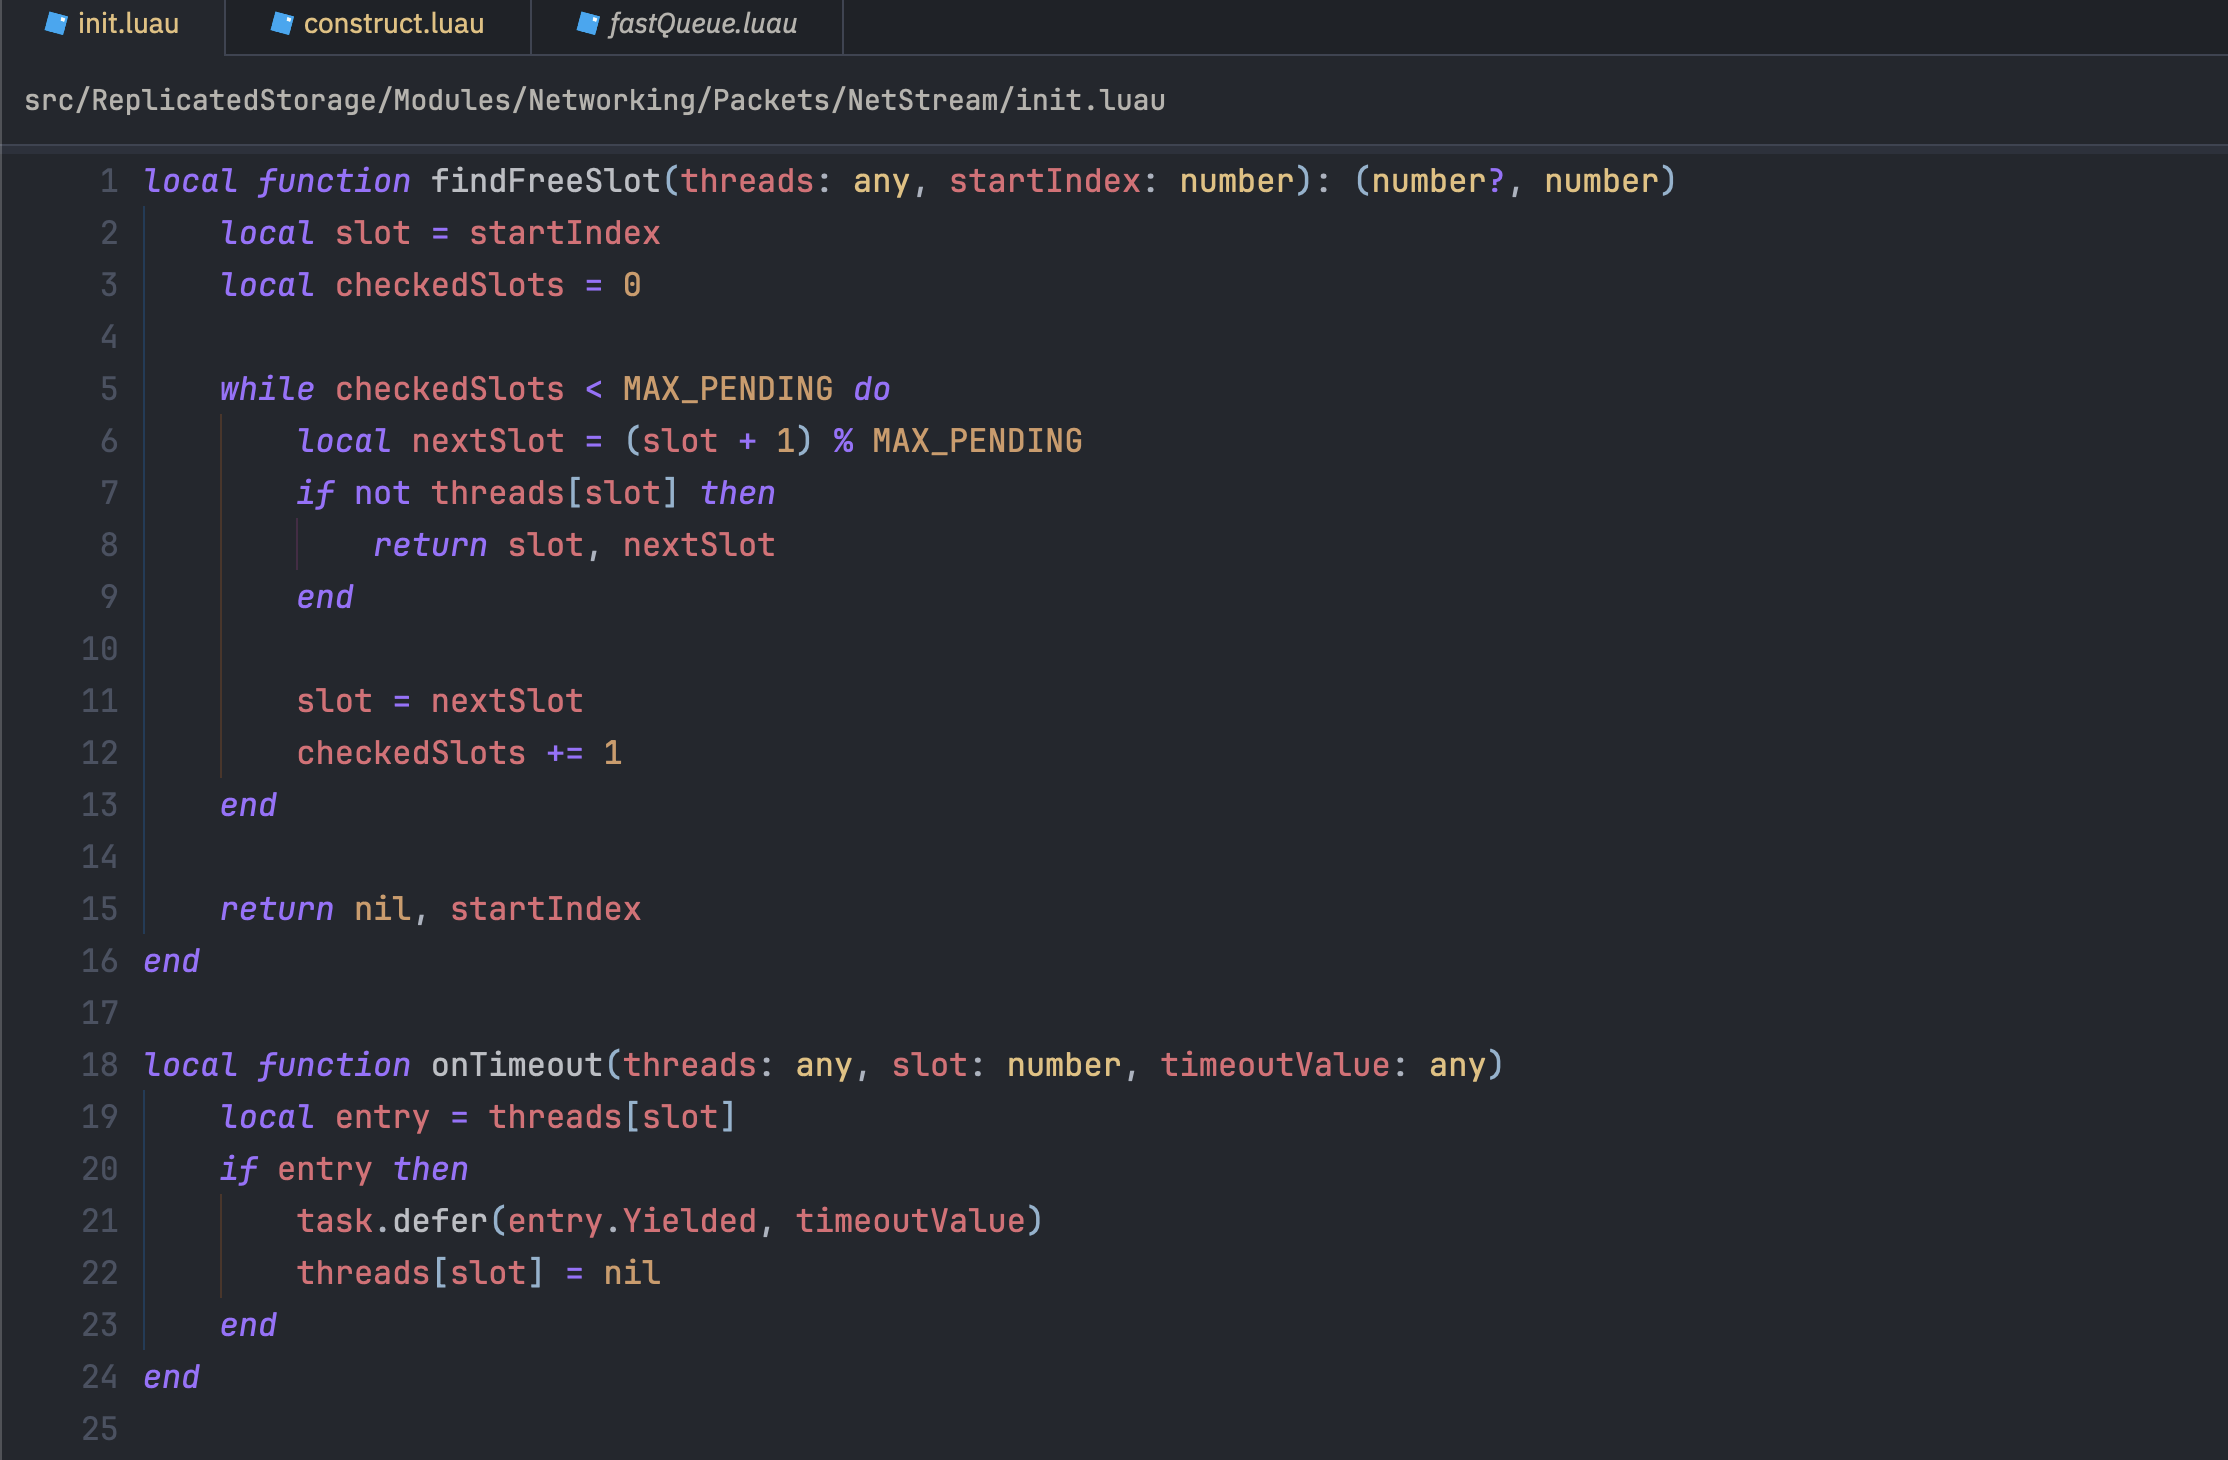Click line number 5 in gutter
This screenshot has width=2228, height=1460.
coord(108,389)
